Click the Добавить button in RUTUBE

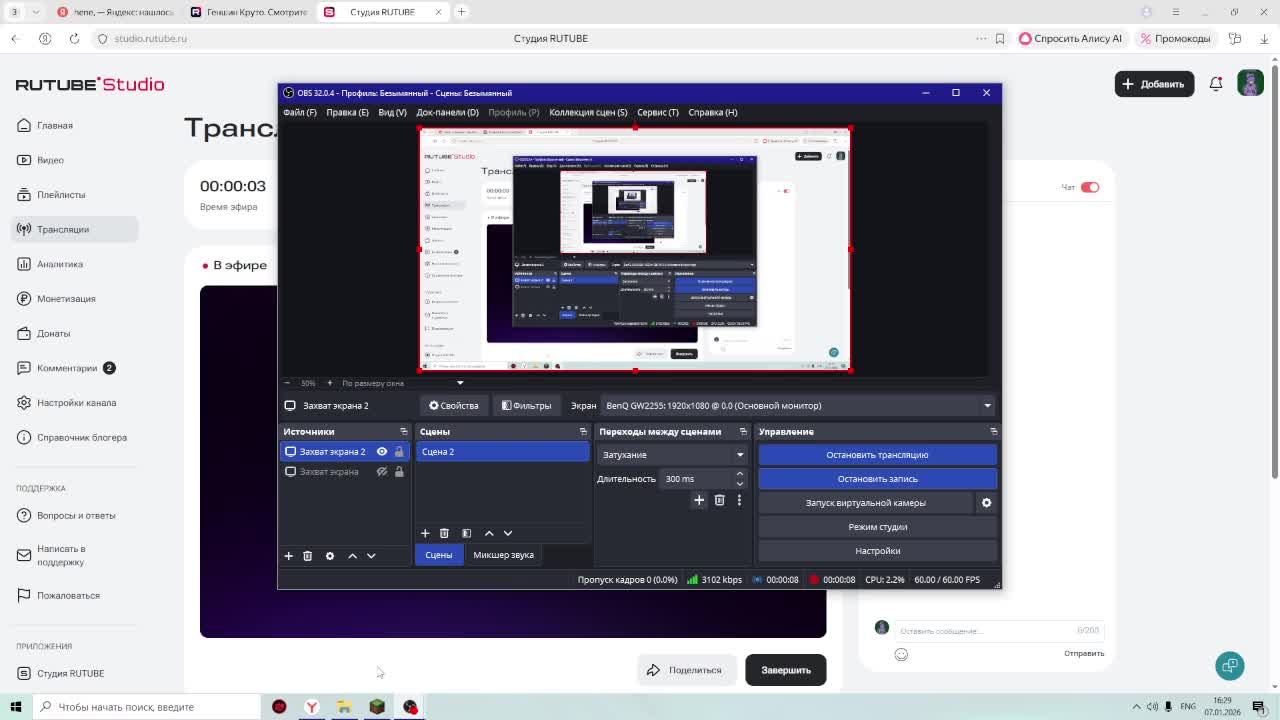pos(1154,84)
